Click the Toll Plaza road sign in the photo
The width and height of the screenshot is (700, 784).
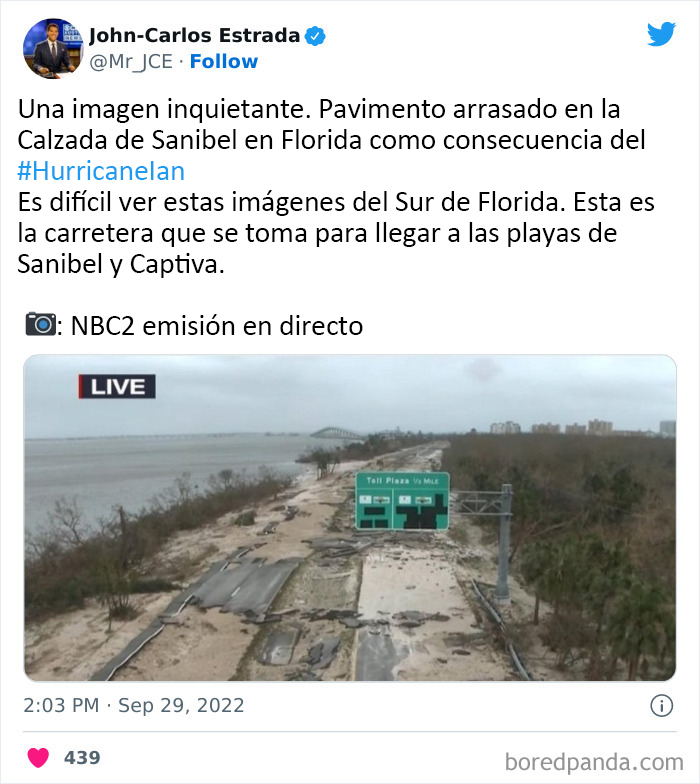click(402, 501)
